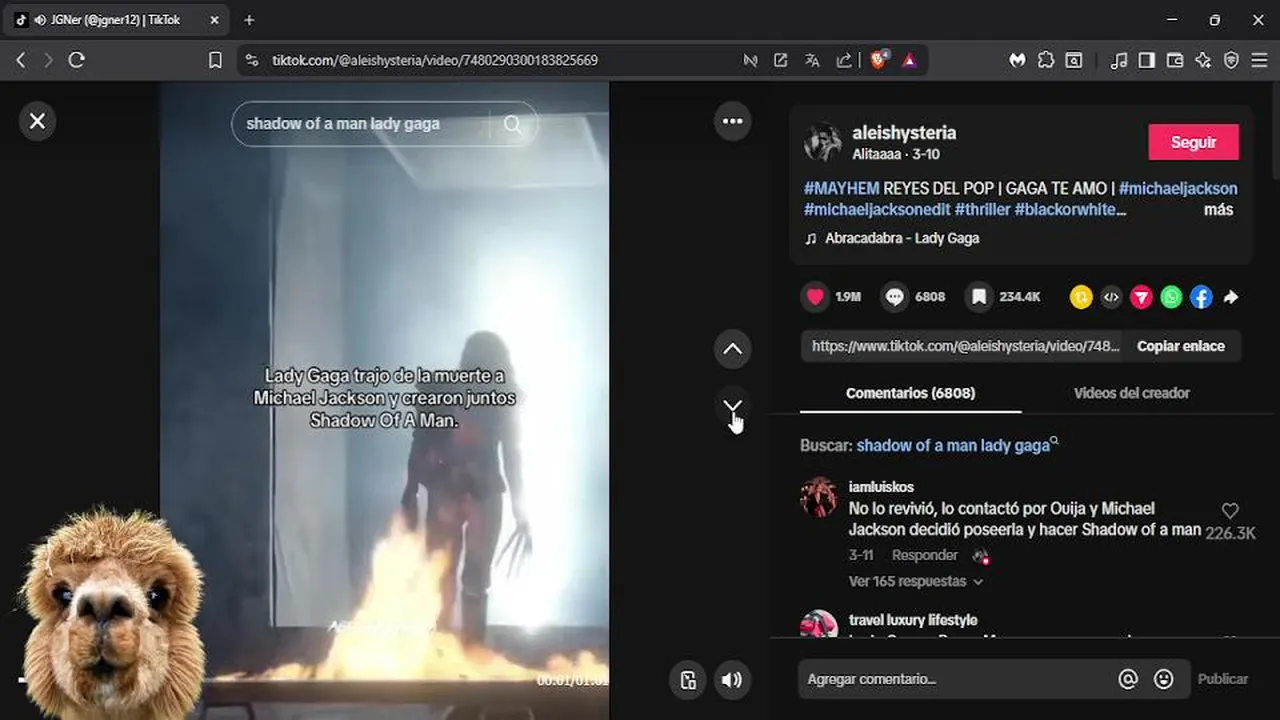The image size is (1280, 720).
Task: Go to next video with down chevron
Action: click(733, 406)
